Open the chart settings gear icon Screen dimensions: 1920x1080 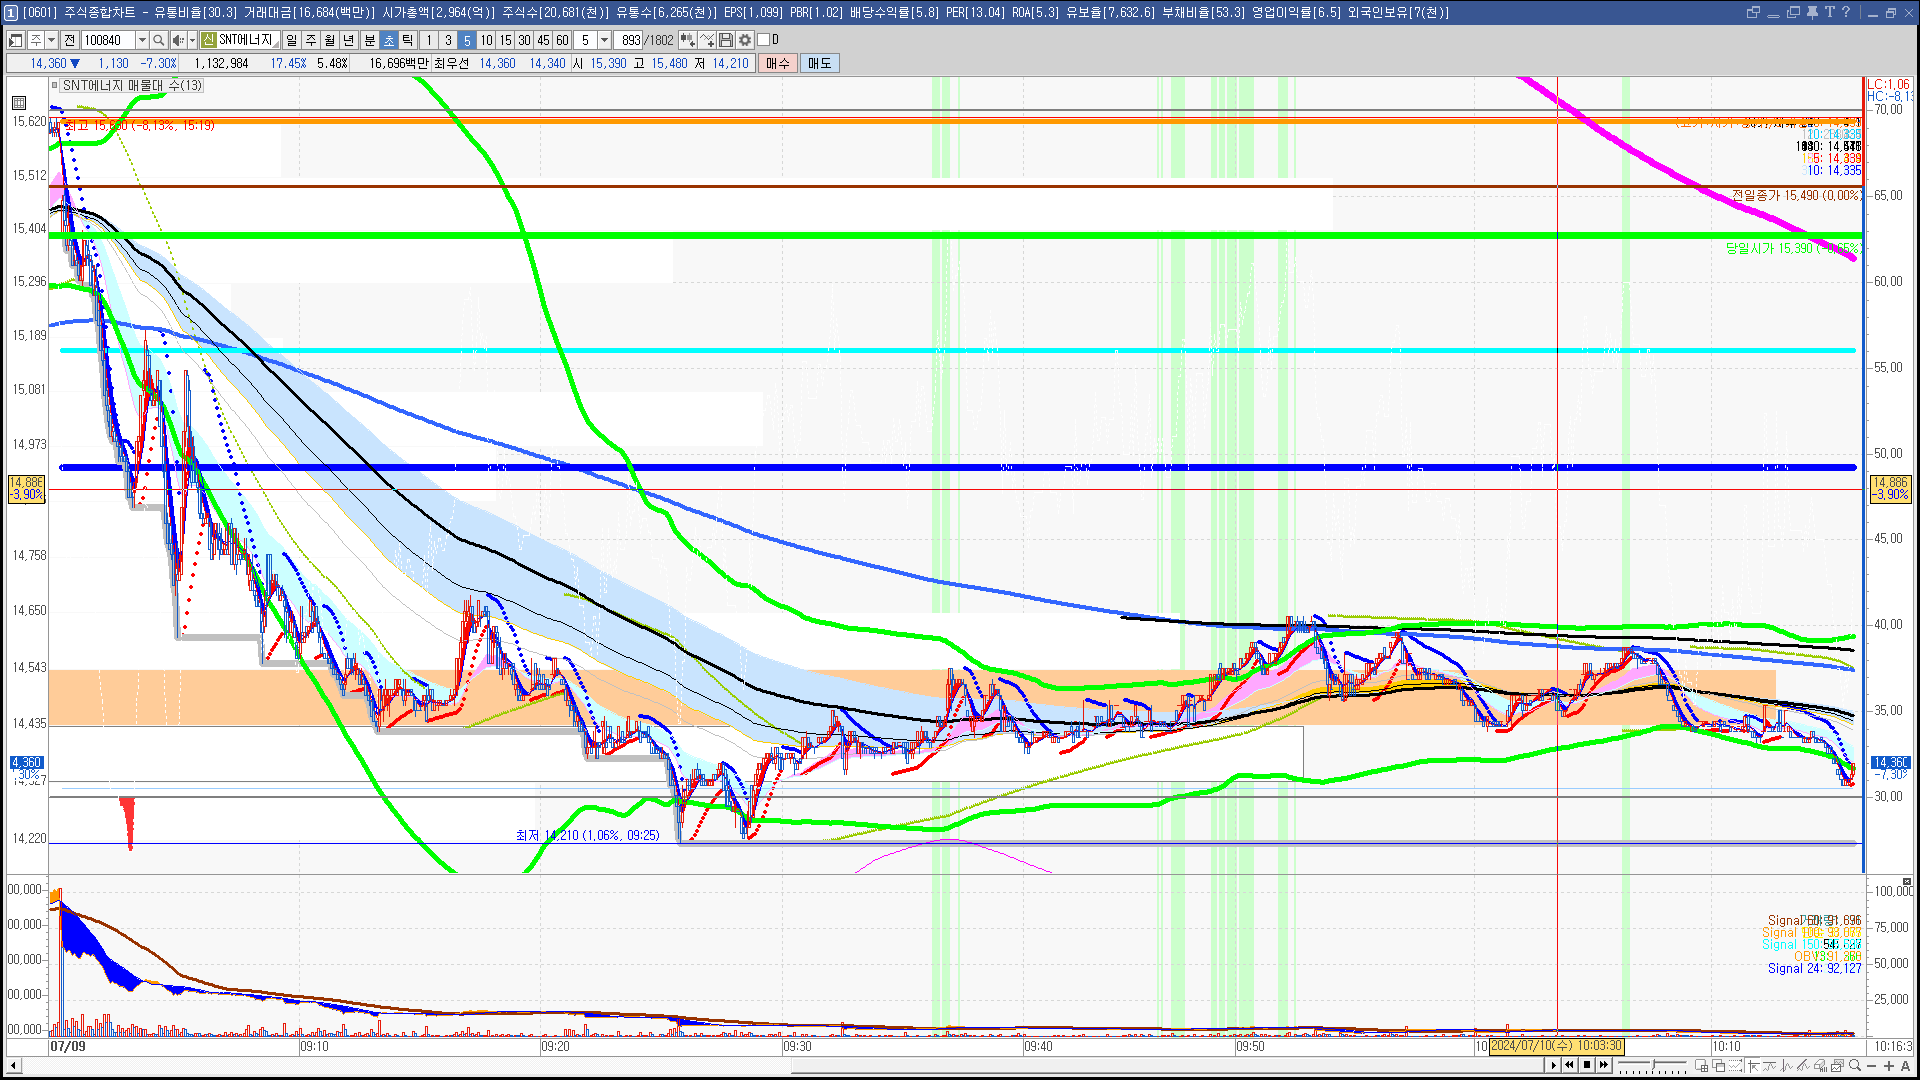(745, 40)
